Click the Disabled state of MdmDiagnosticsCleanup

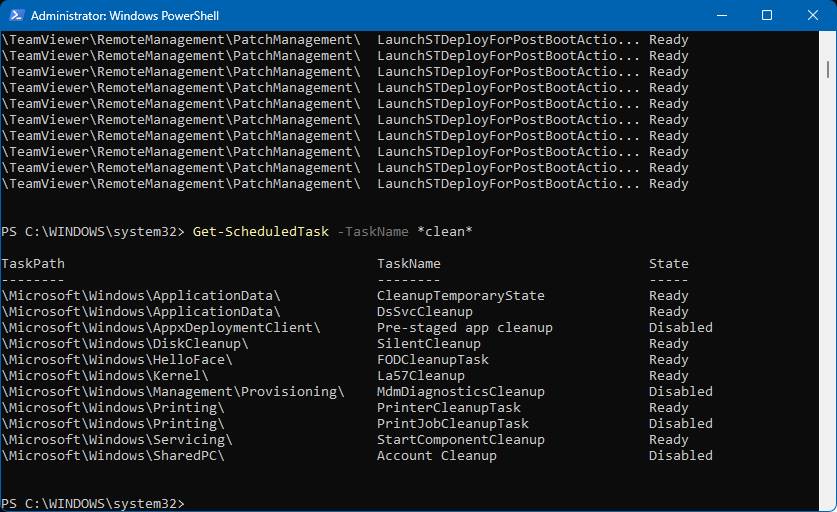pos(681,391)
